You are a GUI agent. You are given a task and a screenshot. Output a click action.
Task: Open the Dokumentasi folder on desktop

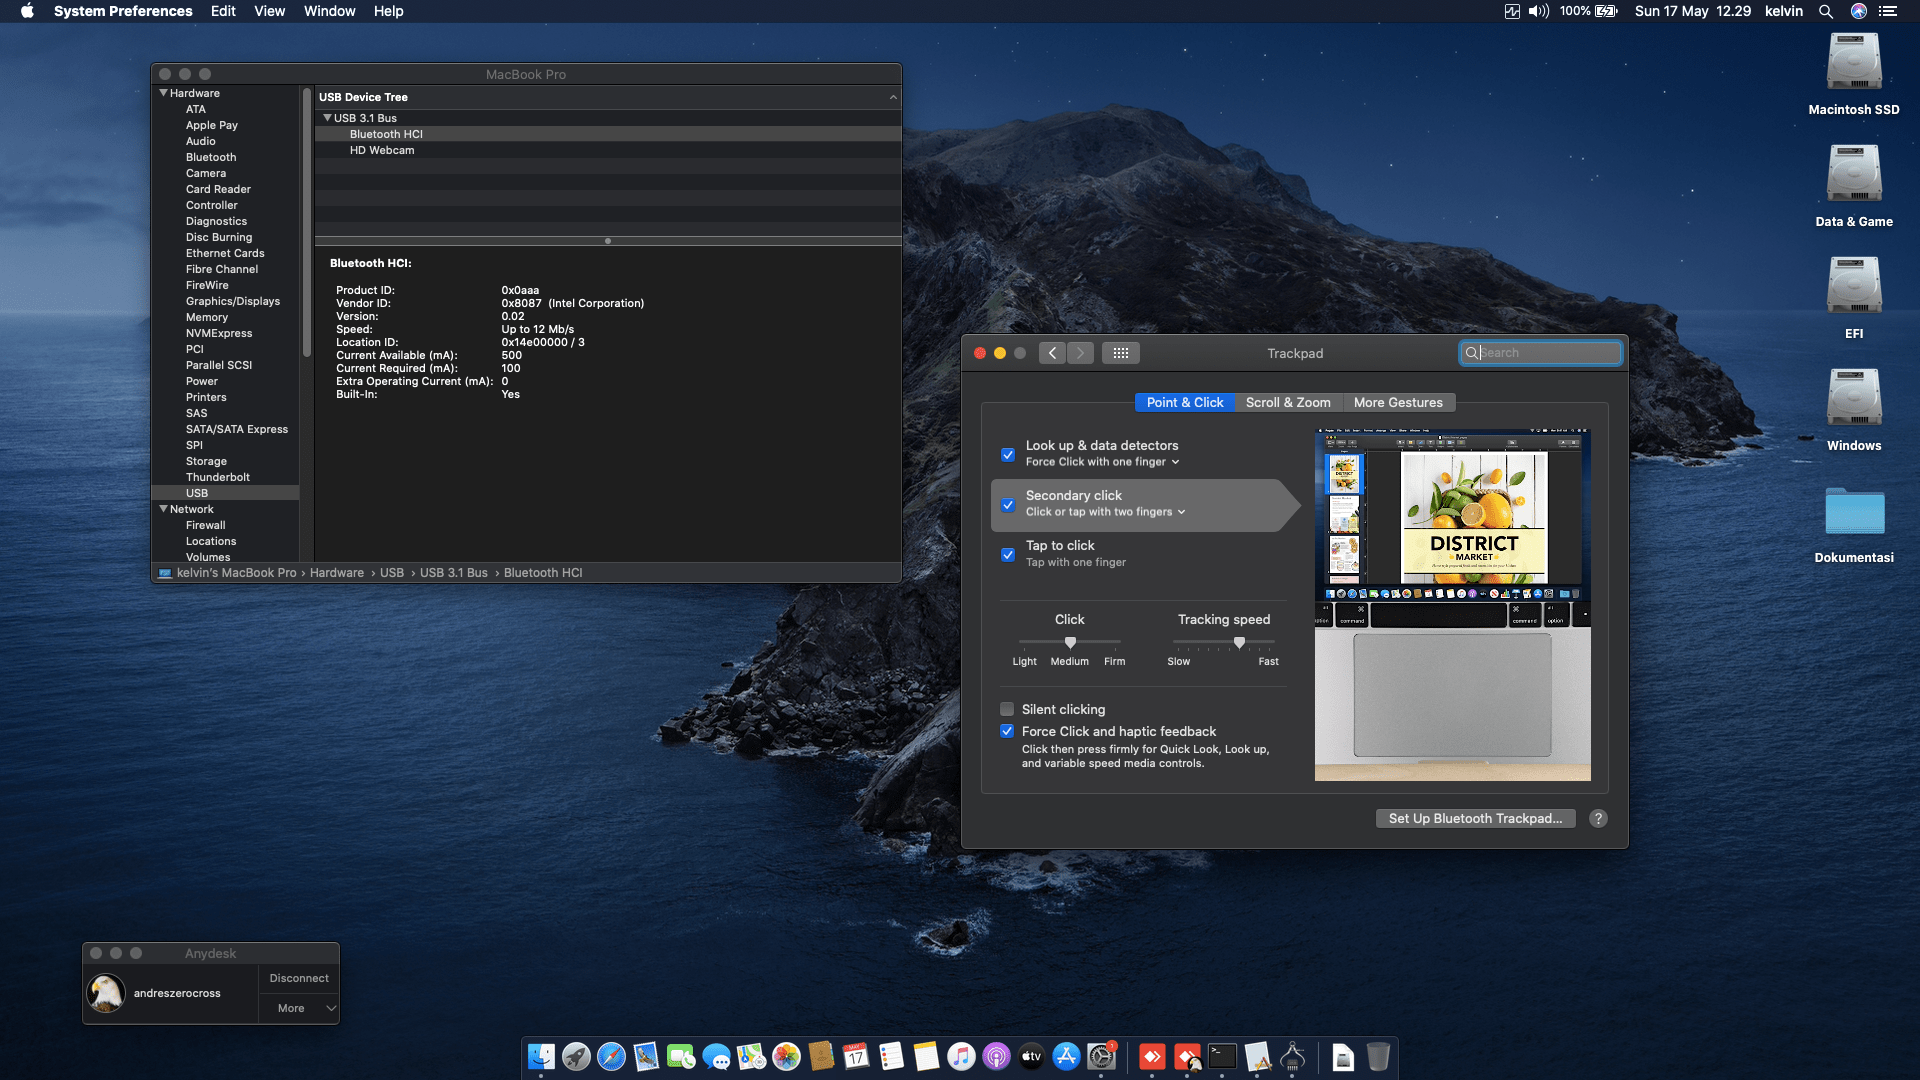pyautogui.click(x=1854, y=523)
